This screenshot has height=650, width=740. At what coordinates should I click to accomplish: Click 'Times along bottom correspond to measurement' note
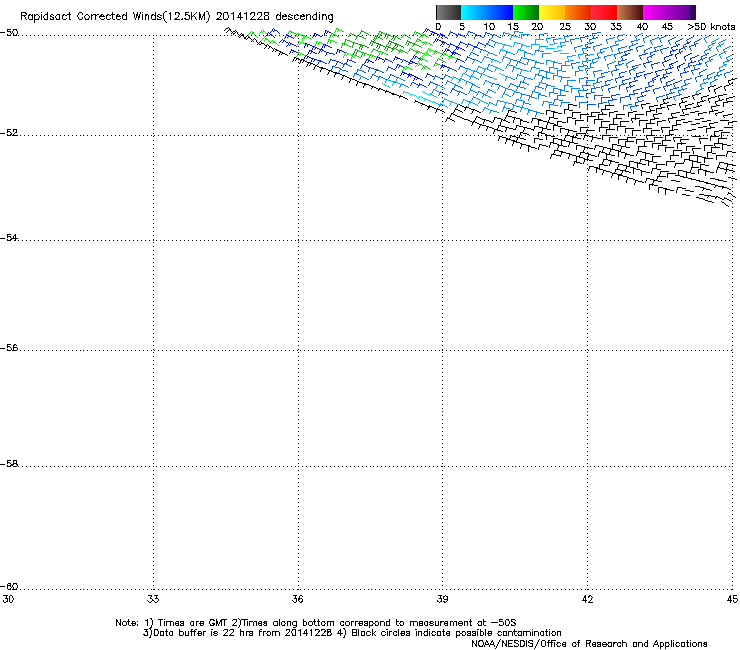click(357, 623)
